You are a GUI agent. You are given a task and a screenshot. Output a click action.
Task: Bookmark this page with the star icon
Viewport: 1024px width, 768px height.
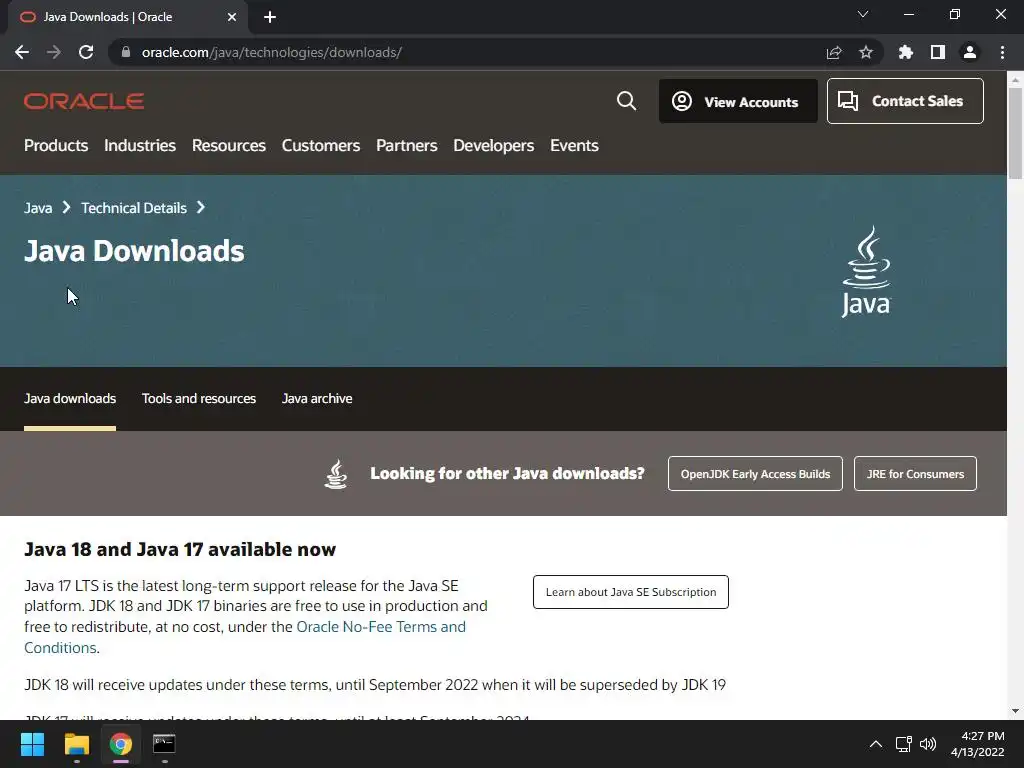[x=866, y=52]
